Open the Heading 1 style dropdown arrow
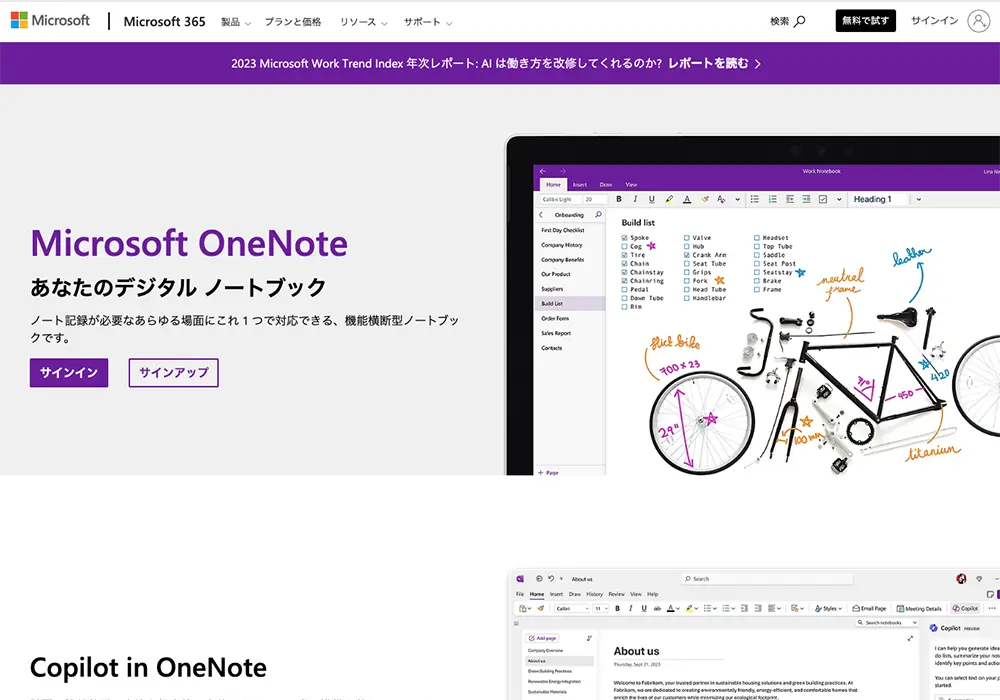Viewport: 1000px width, 700px height. (x=918, y=199)
